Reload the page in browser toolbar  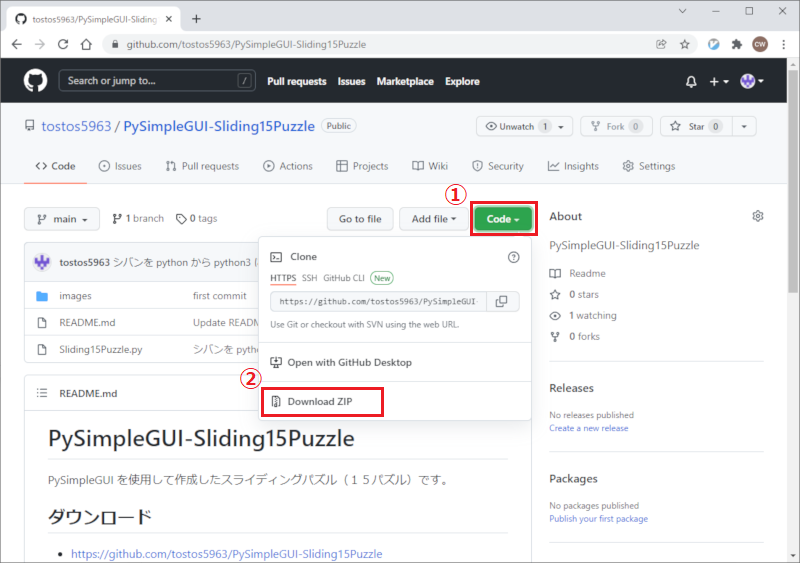tap(63, 44)
